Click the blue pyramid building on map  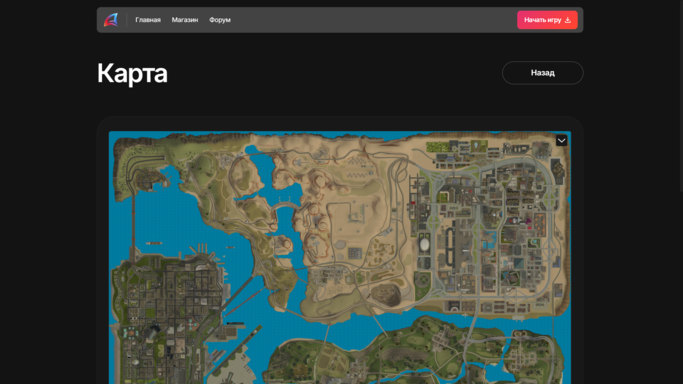(519, 263)
